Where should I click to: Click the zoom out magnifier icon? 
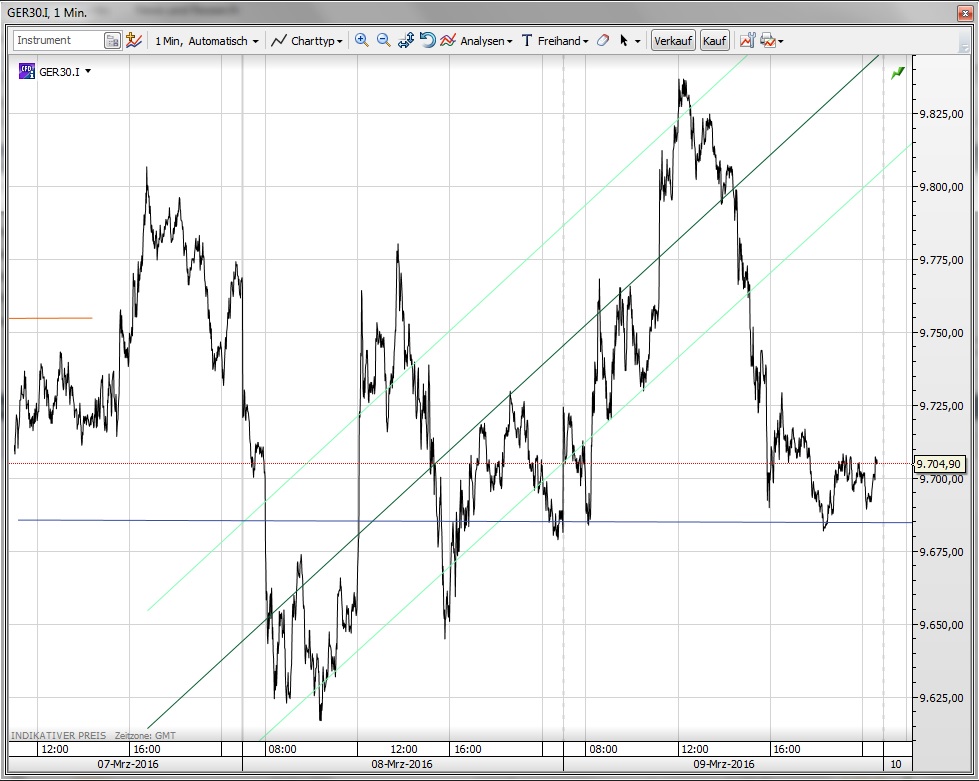pyautogui.click(x=383, y=41)
